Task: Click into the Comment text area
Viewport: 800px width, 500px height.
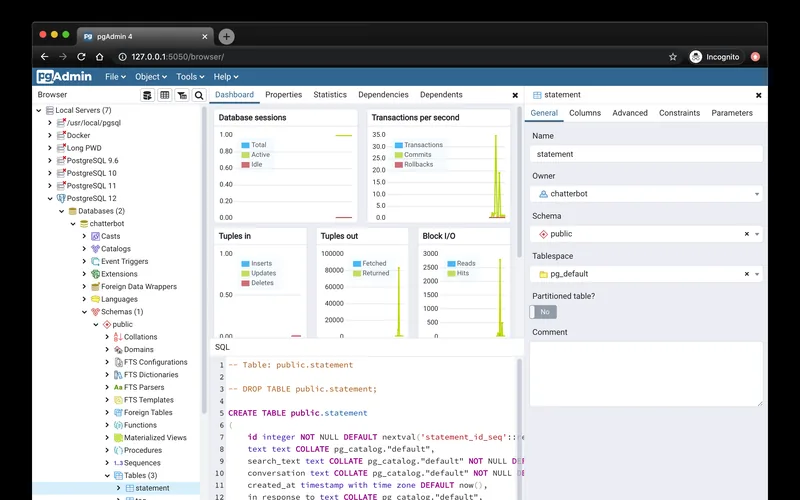Action: coord(646,374)
